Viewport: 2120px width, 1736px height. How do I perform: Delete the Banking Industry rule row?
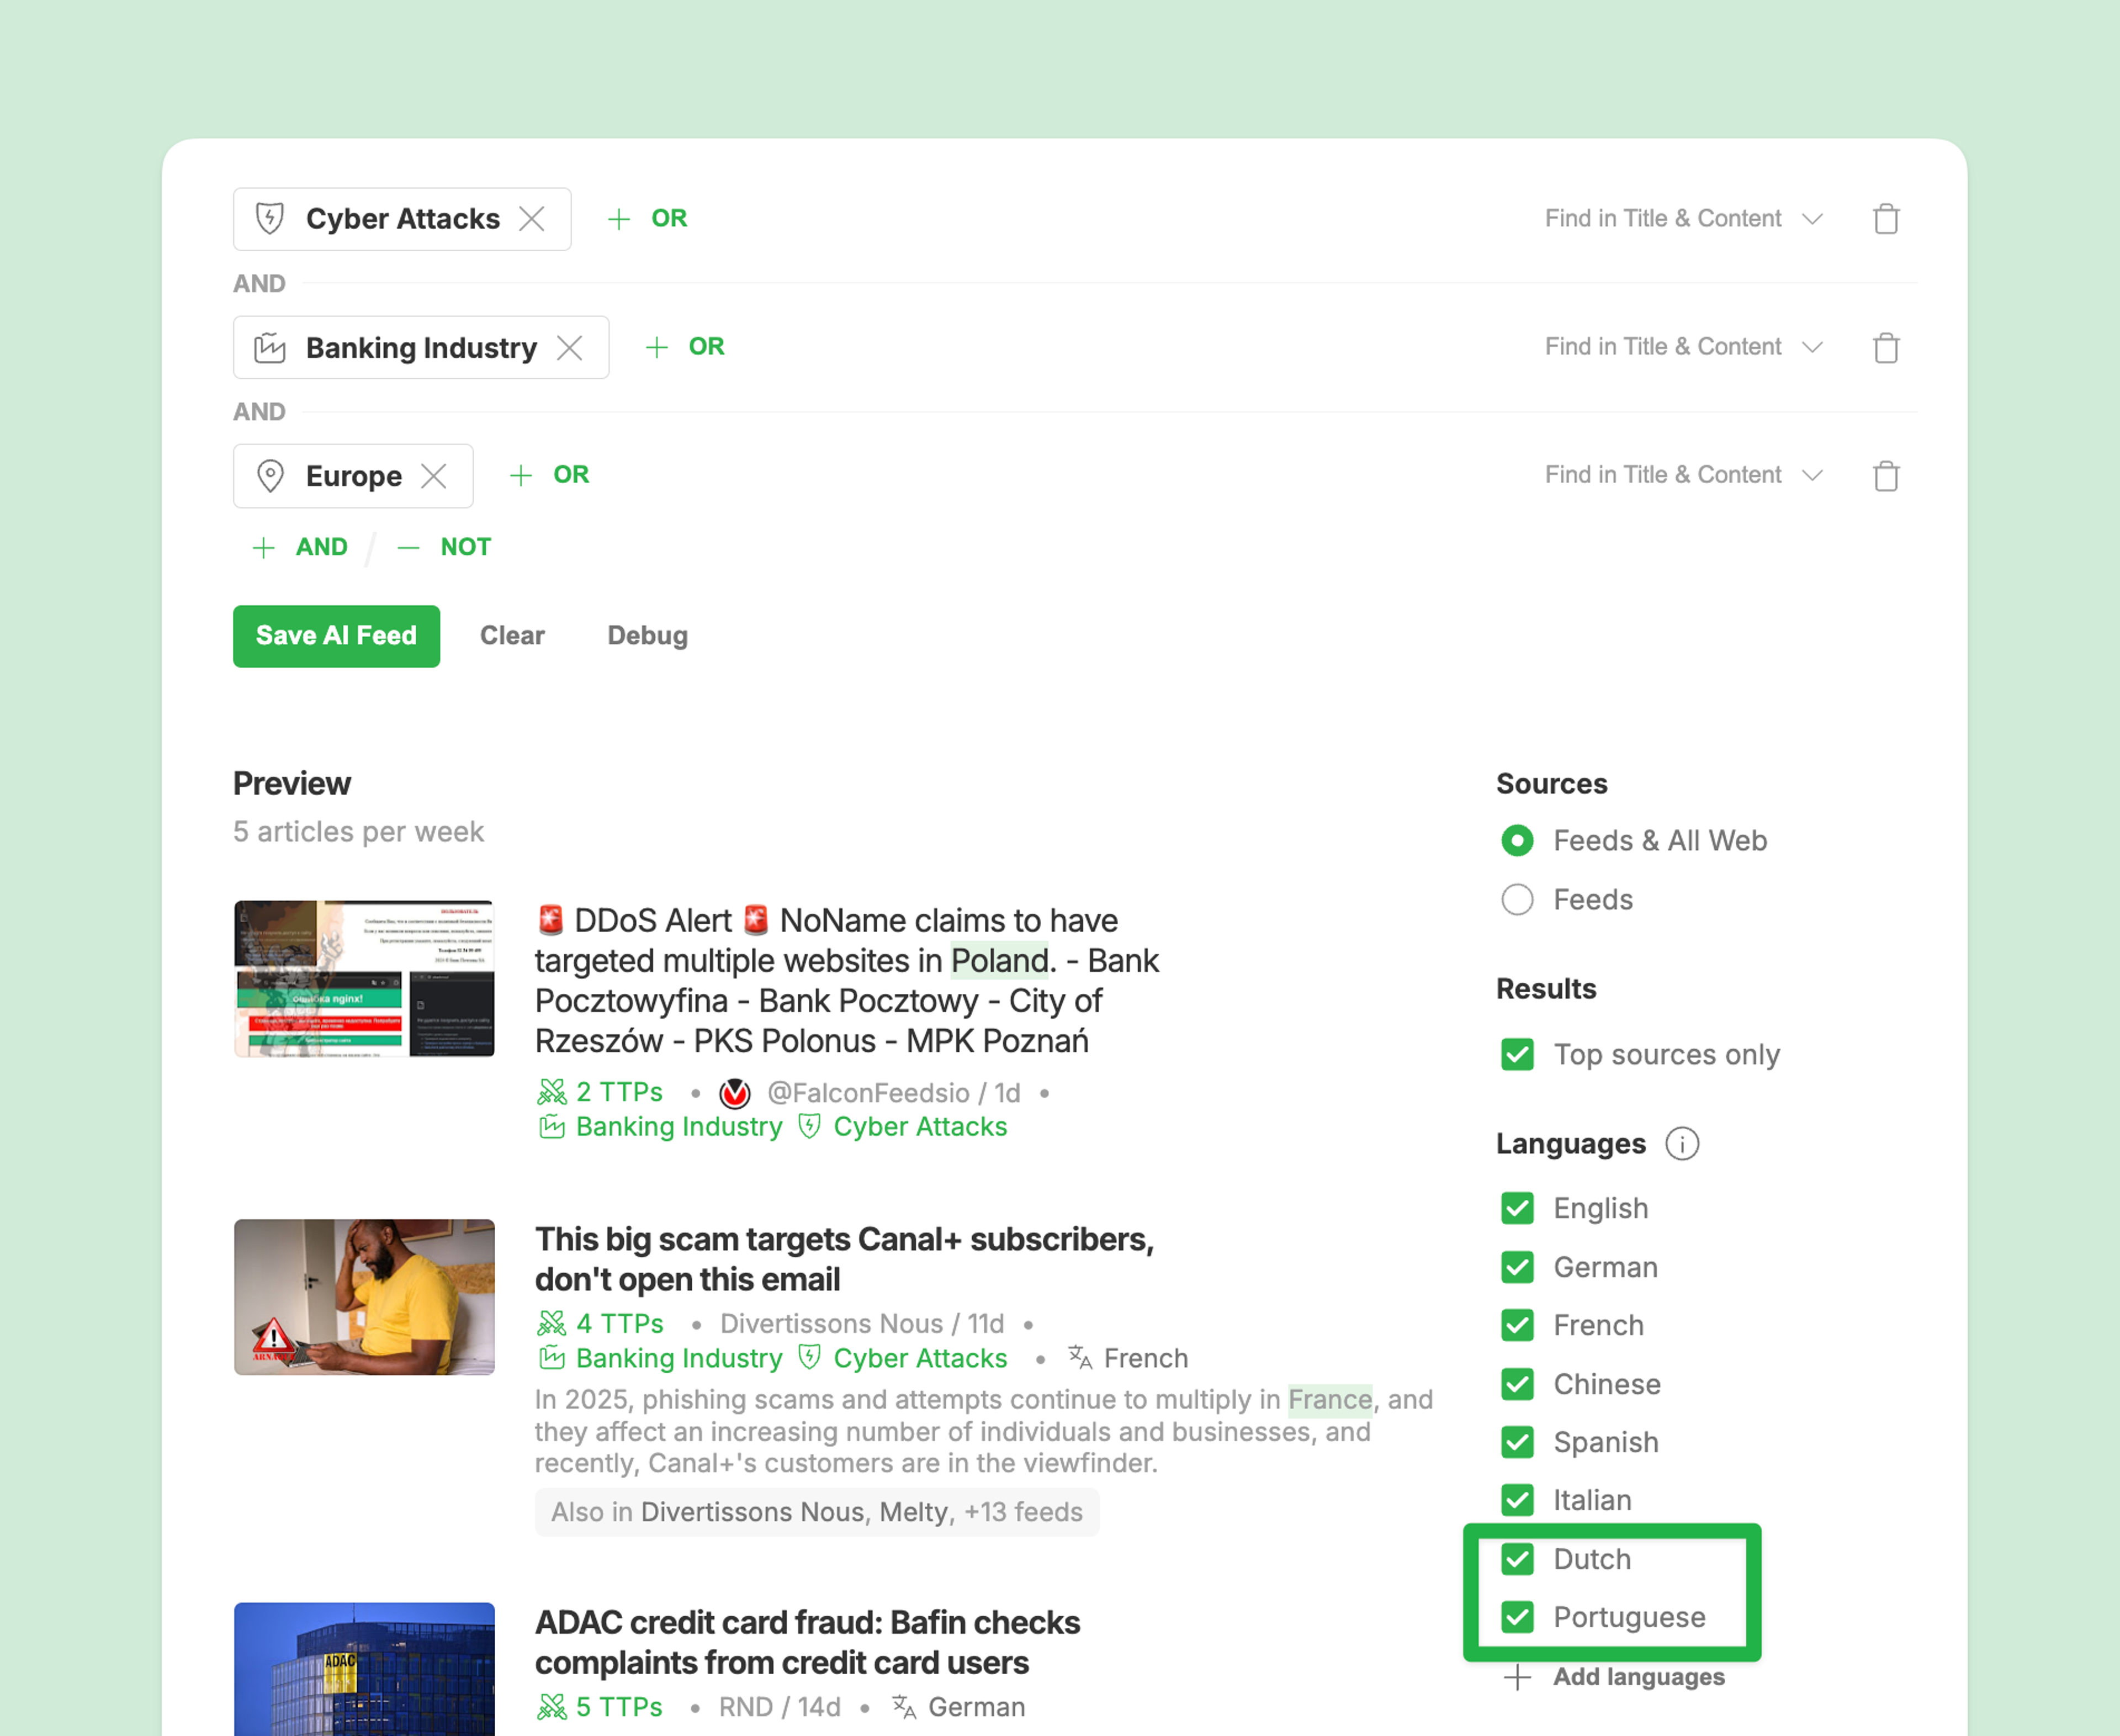[x=1886, y=347]
